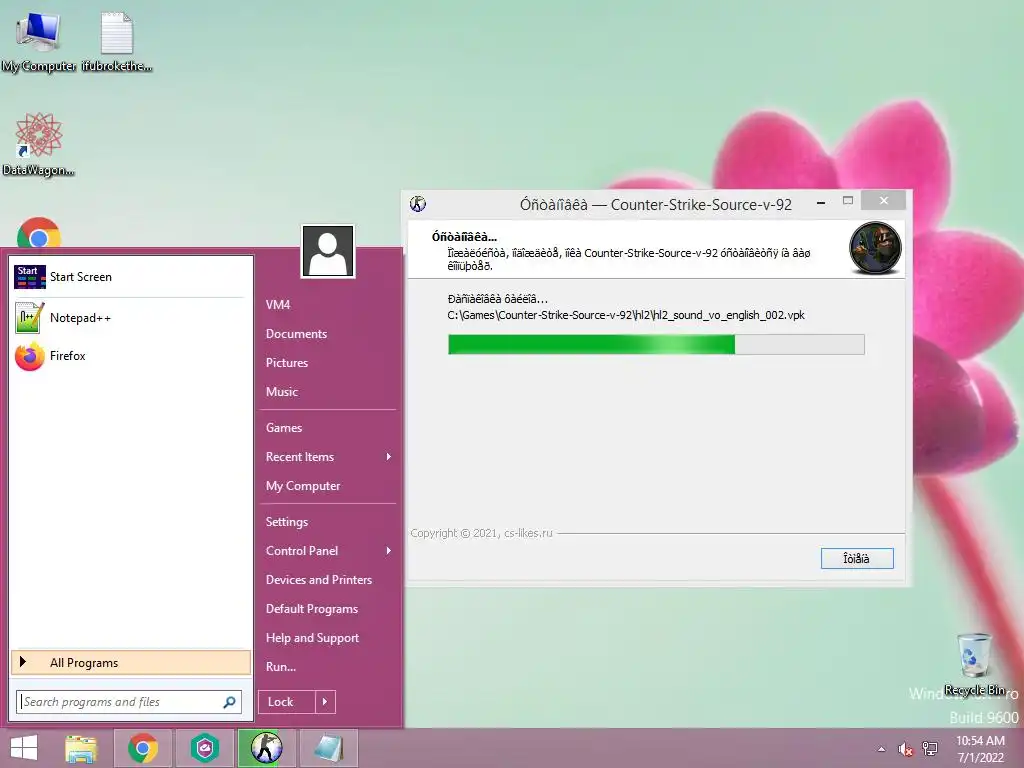Open Music from Start menu
Screen dimensions: 1024x768
tap(281, 392)
